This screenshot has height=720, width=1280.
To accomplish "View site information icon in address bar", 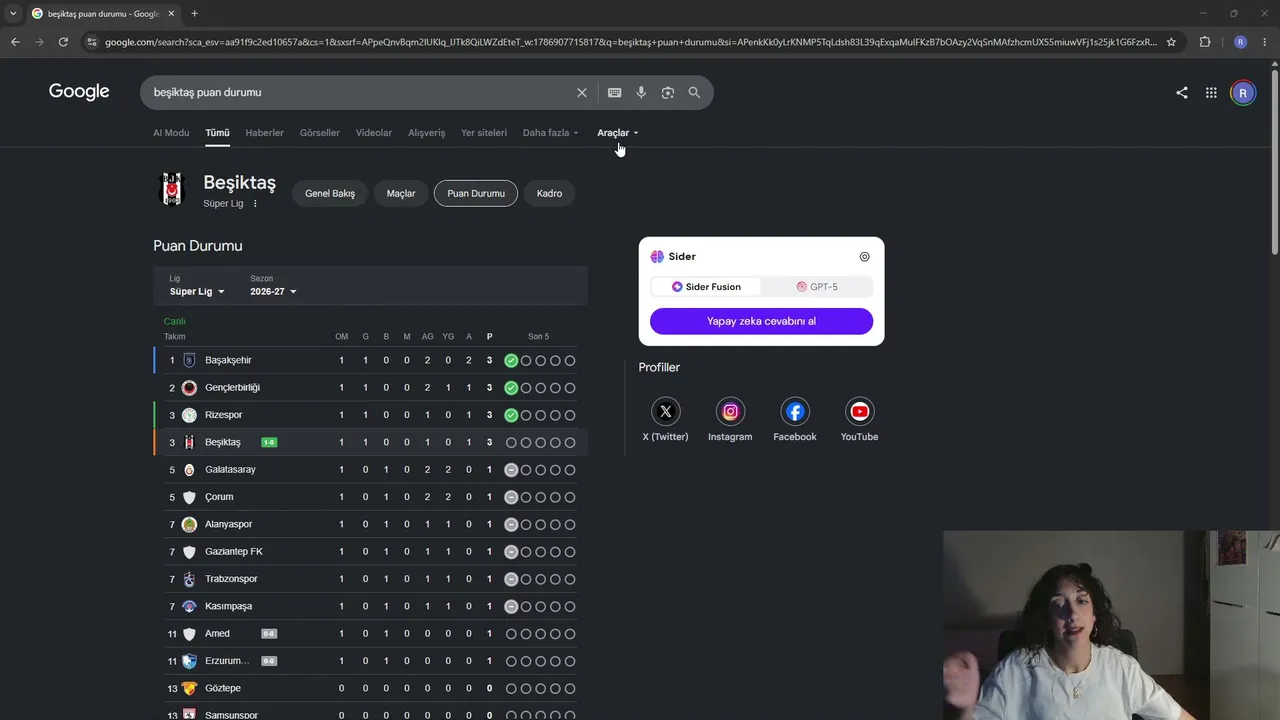I will (x=92, y=42).
